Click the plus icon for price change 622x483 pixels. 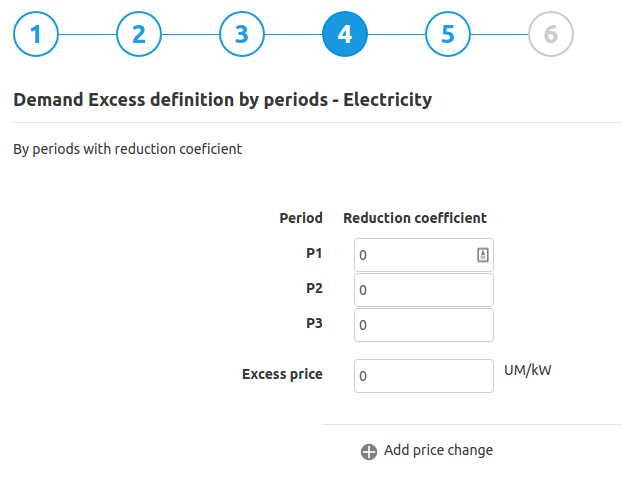click(369, 452)
